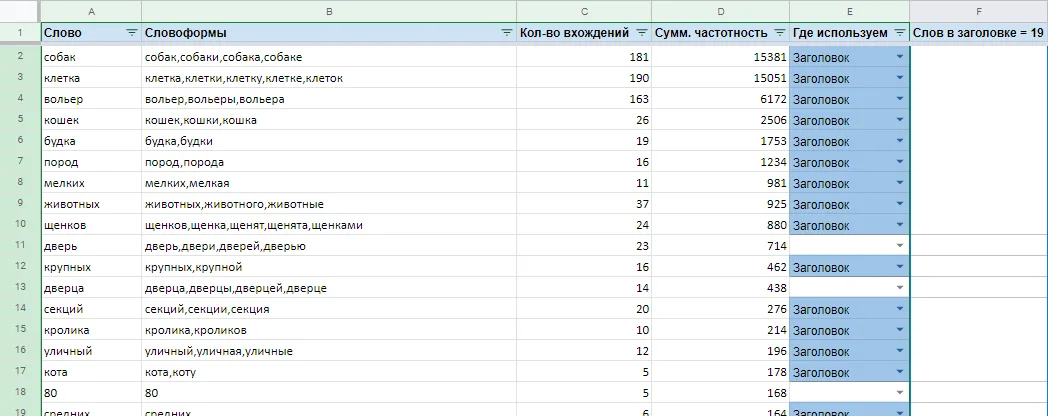1048x416 pixels.
Task: Open filter icon in Слово header
Action: tap(132, 33)
